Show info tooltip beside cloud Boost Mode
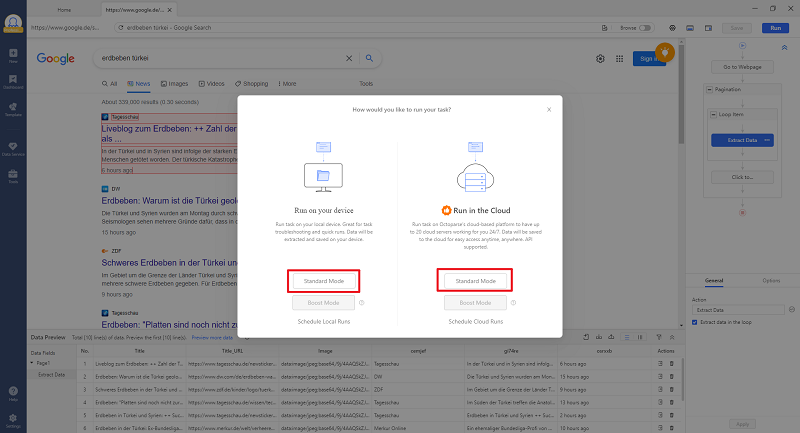 tap(513, 303)
